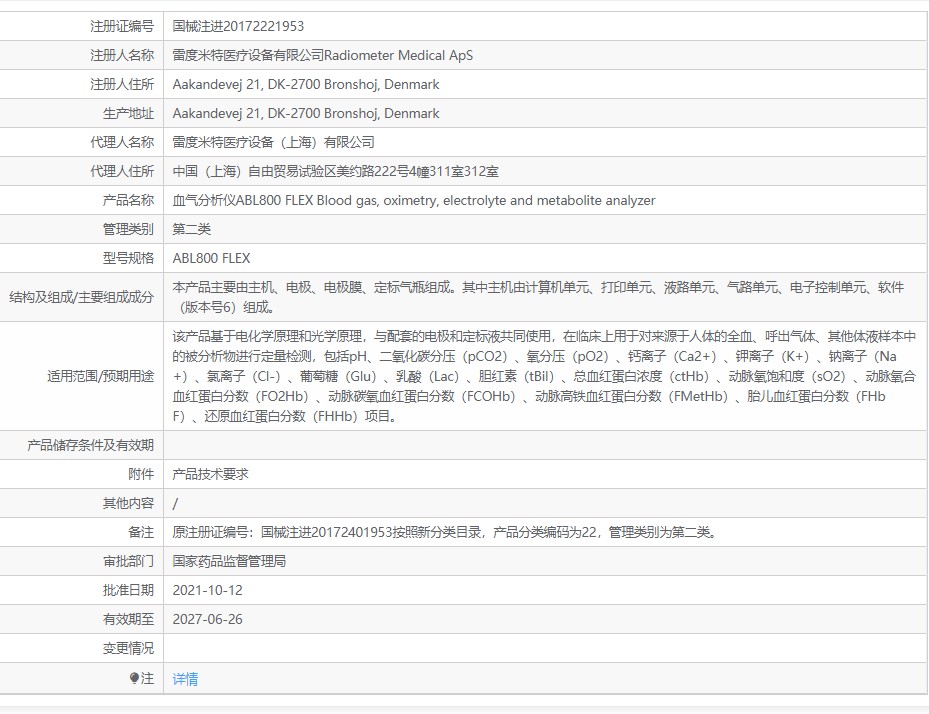Click the intended use paragraph starting 该产品基于电化学原理

point(544,376)
